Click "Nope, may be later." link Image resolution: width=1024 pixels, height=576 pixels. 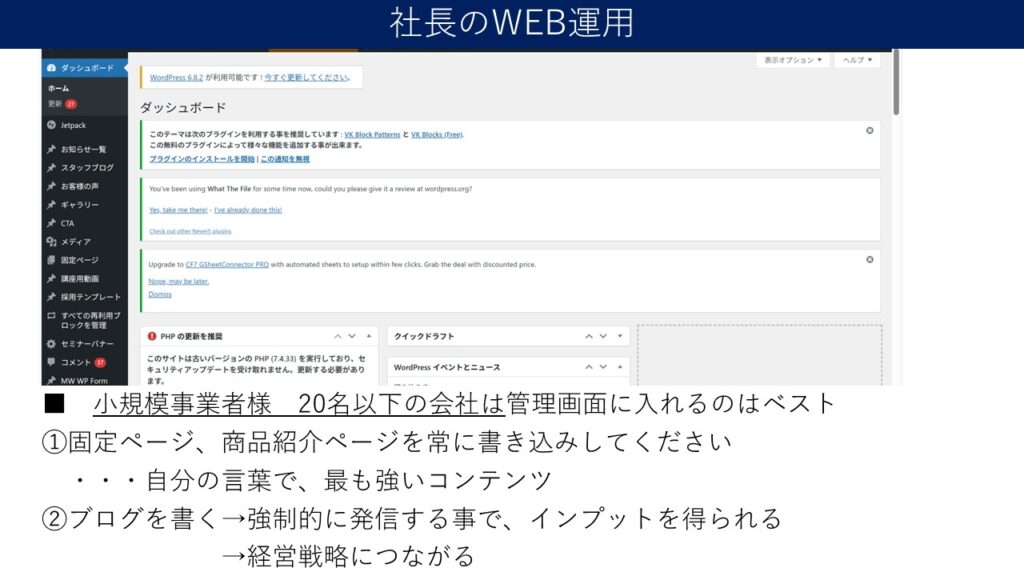click(x=179, y=282)
